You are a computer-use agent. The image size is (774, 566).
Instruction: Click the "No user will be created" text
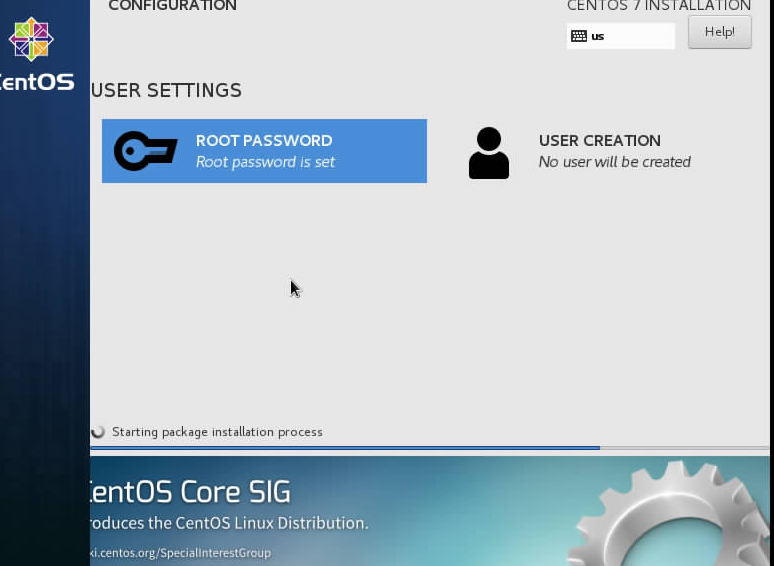tap(615, 162)
